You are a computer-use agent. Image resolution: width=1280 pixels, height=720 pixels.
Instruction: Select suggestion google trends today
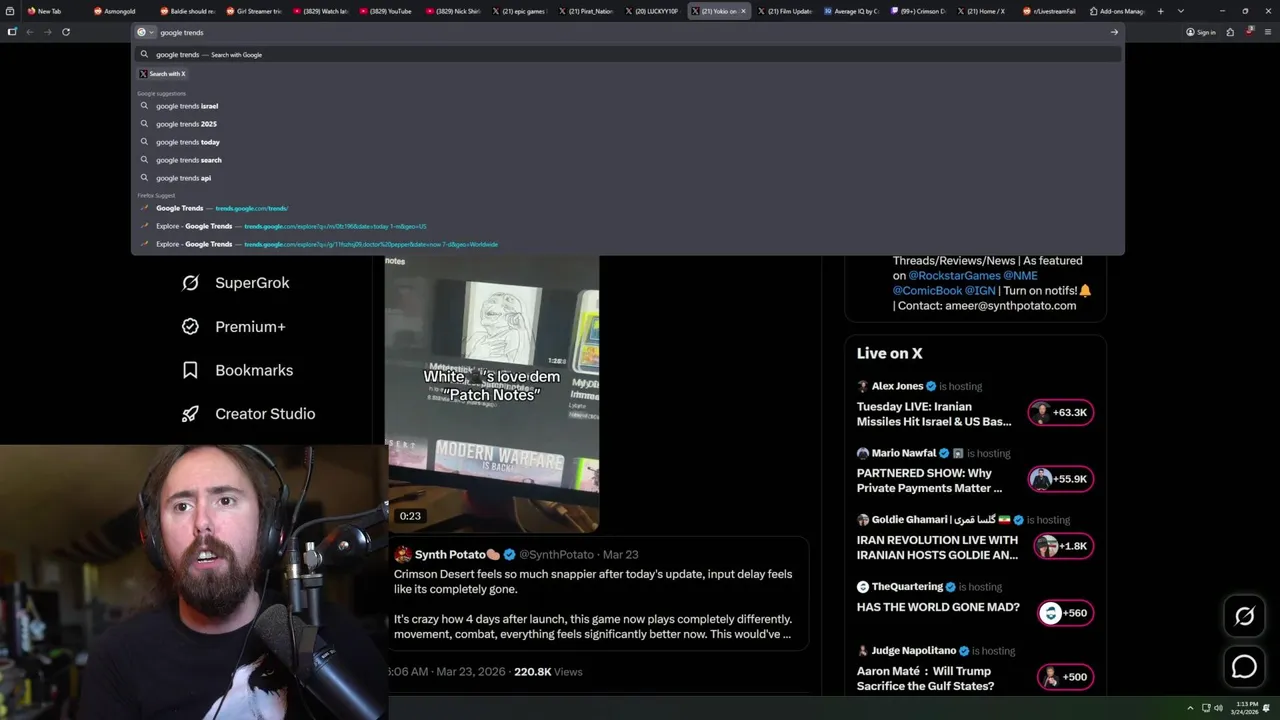[x=628, y=142]
